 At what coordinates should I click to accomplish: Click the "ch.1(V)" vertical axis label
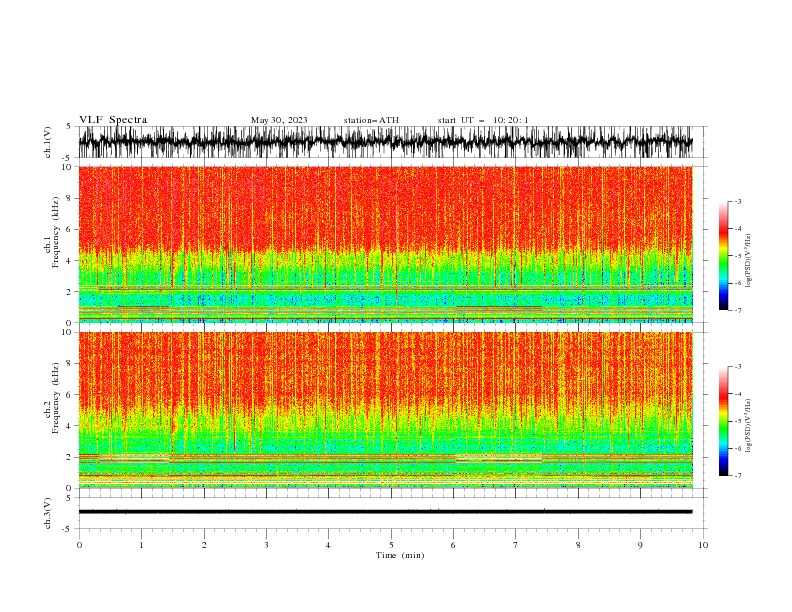[48, 142]
